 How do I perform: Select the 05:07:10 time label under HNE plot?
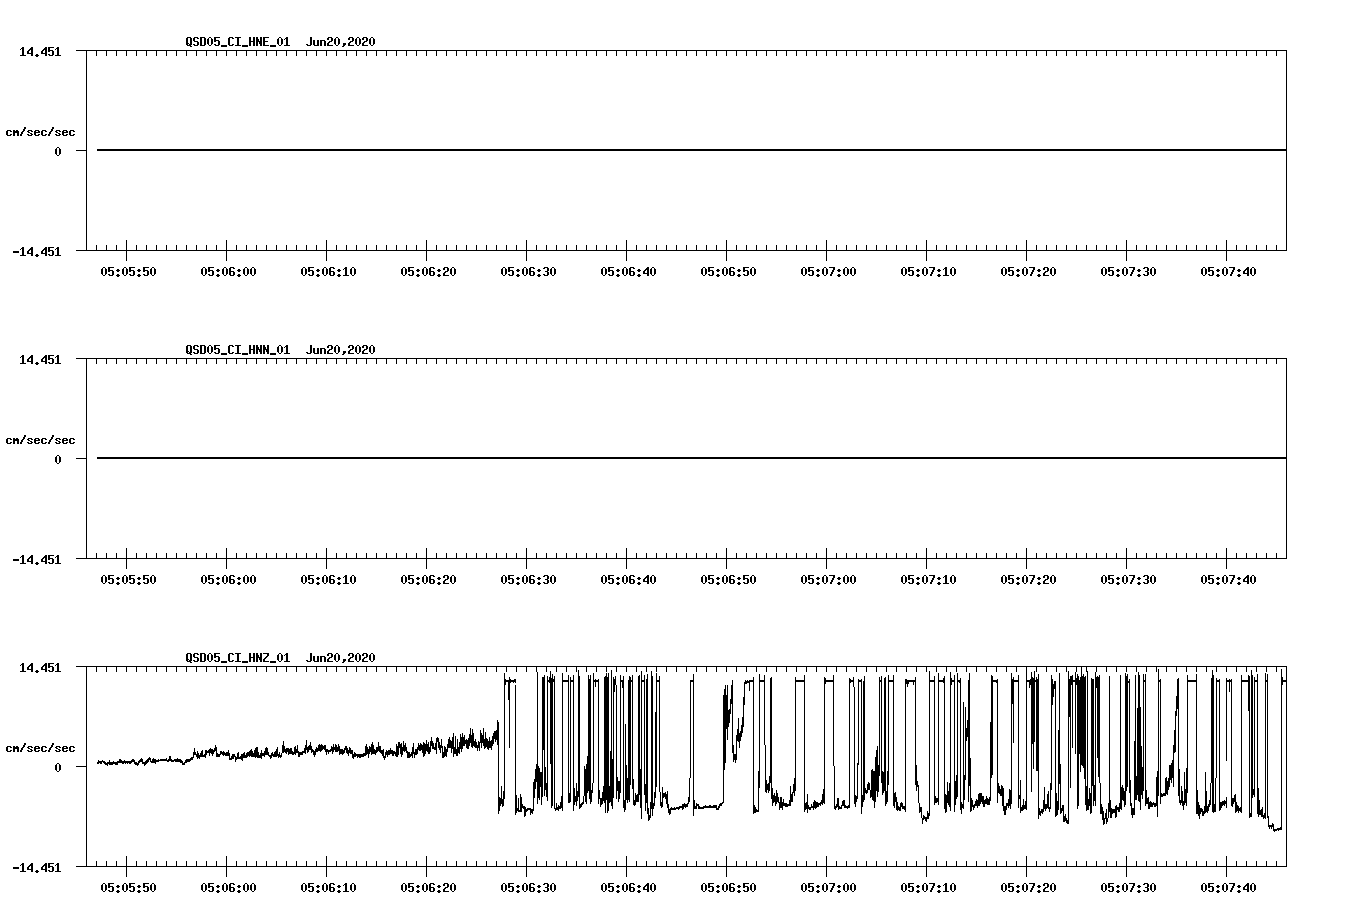pos(928,272)
